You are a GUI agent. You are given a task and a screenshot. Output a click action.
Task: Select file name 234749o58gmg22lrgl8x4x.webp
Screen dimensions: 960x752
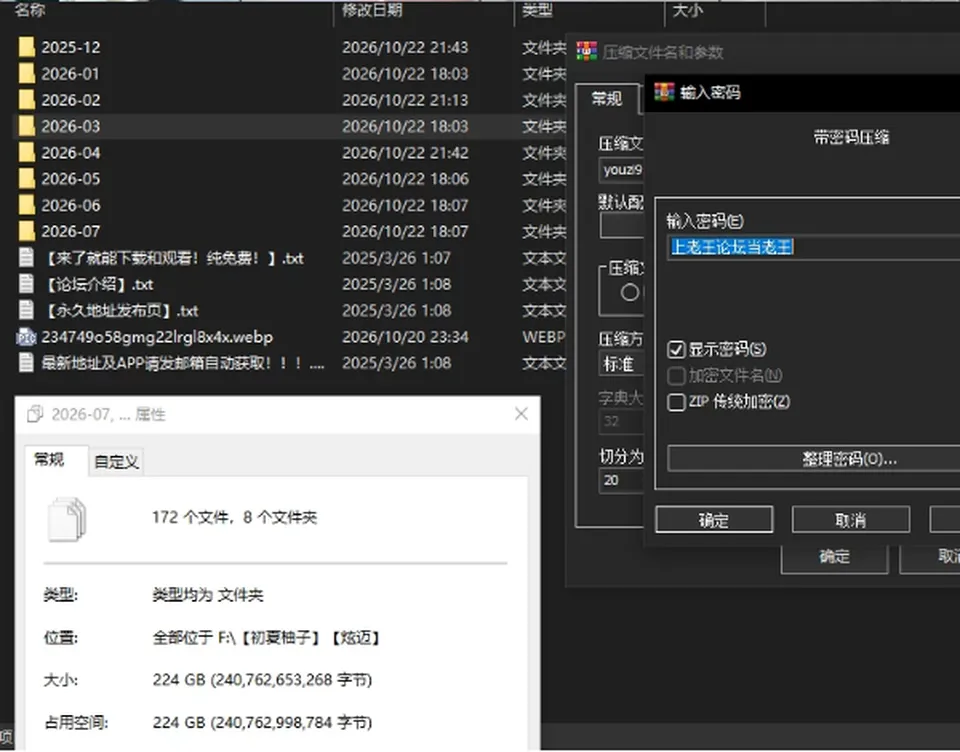pyautogui.click(x=157, y=337)
